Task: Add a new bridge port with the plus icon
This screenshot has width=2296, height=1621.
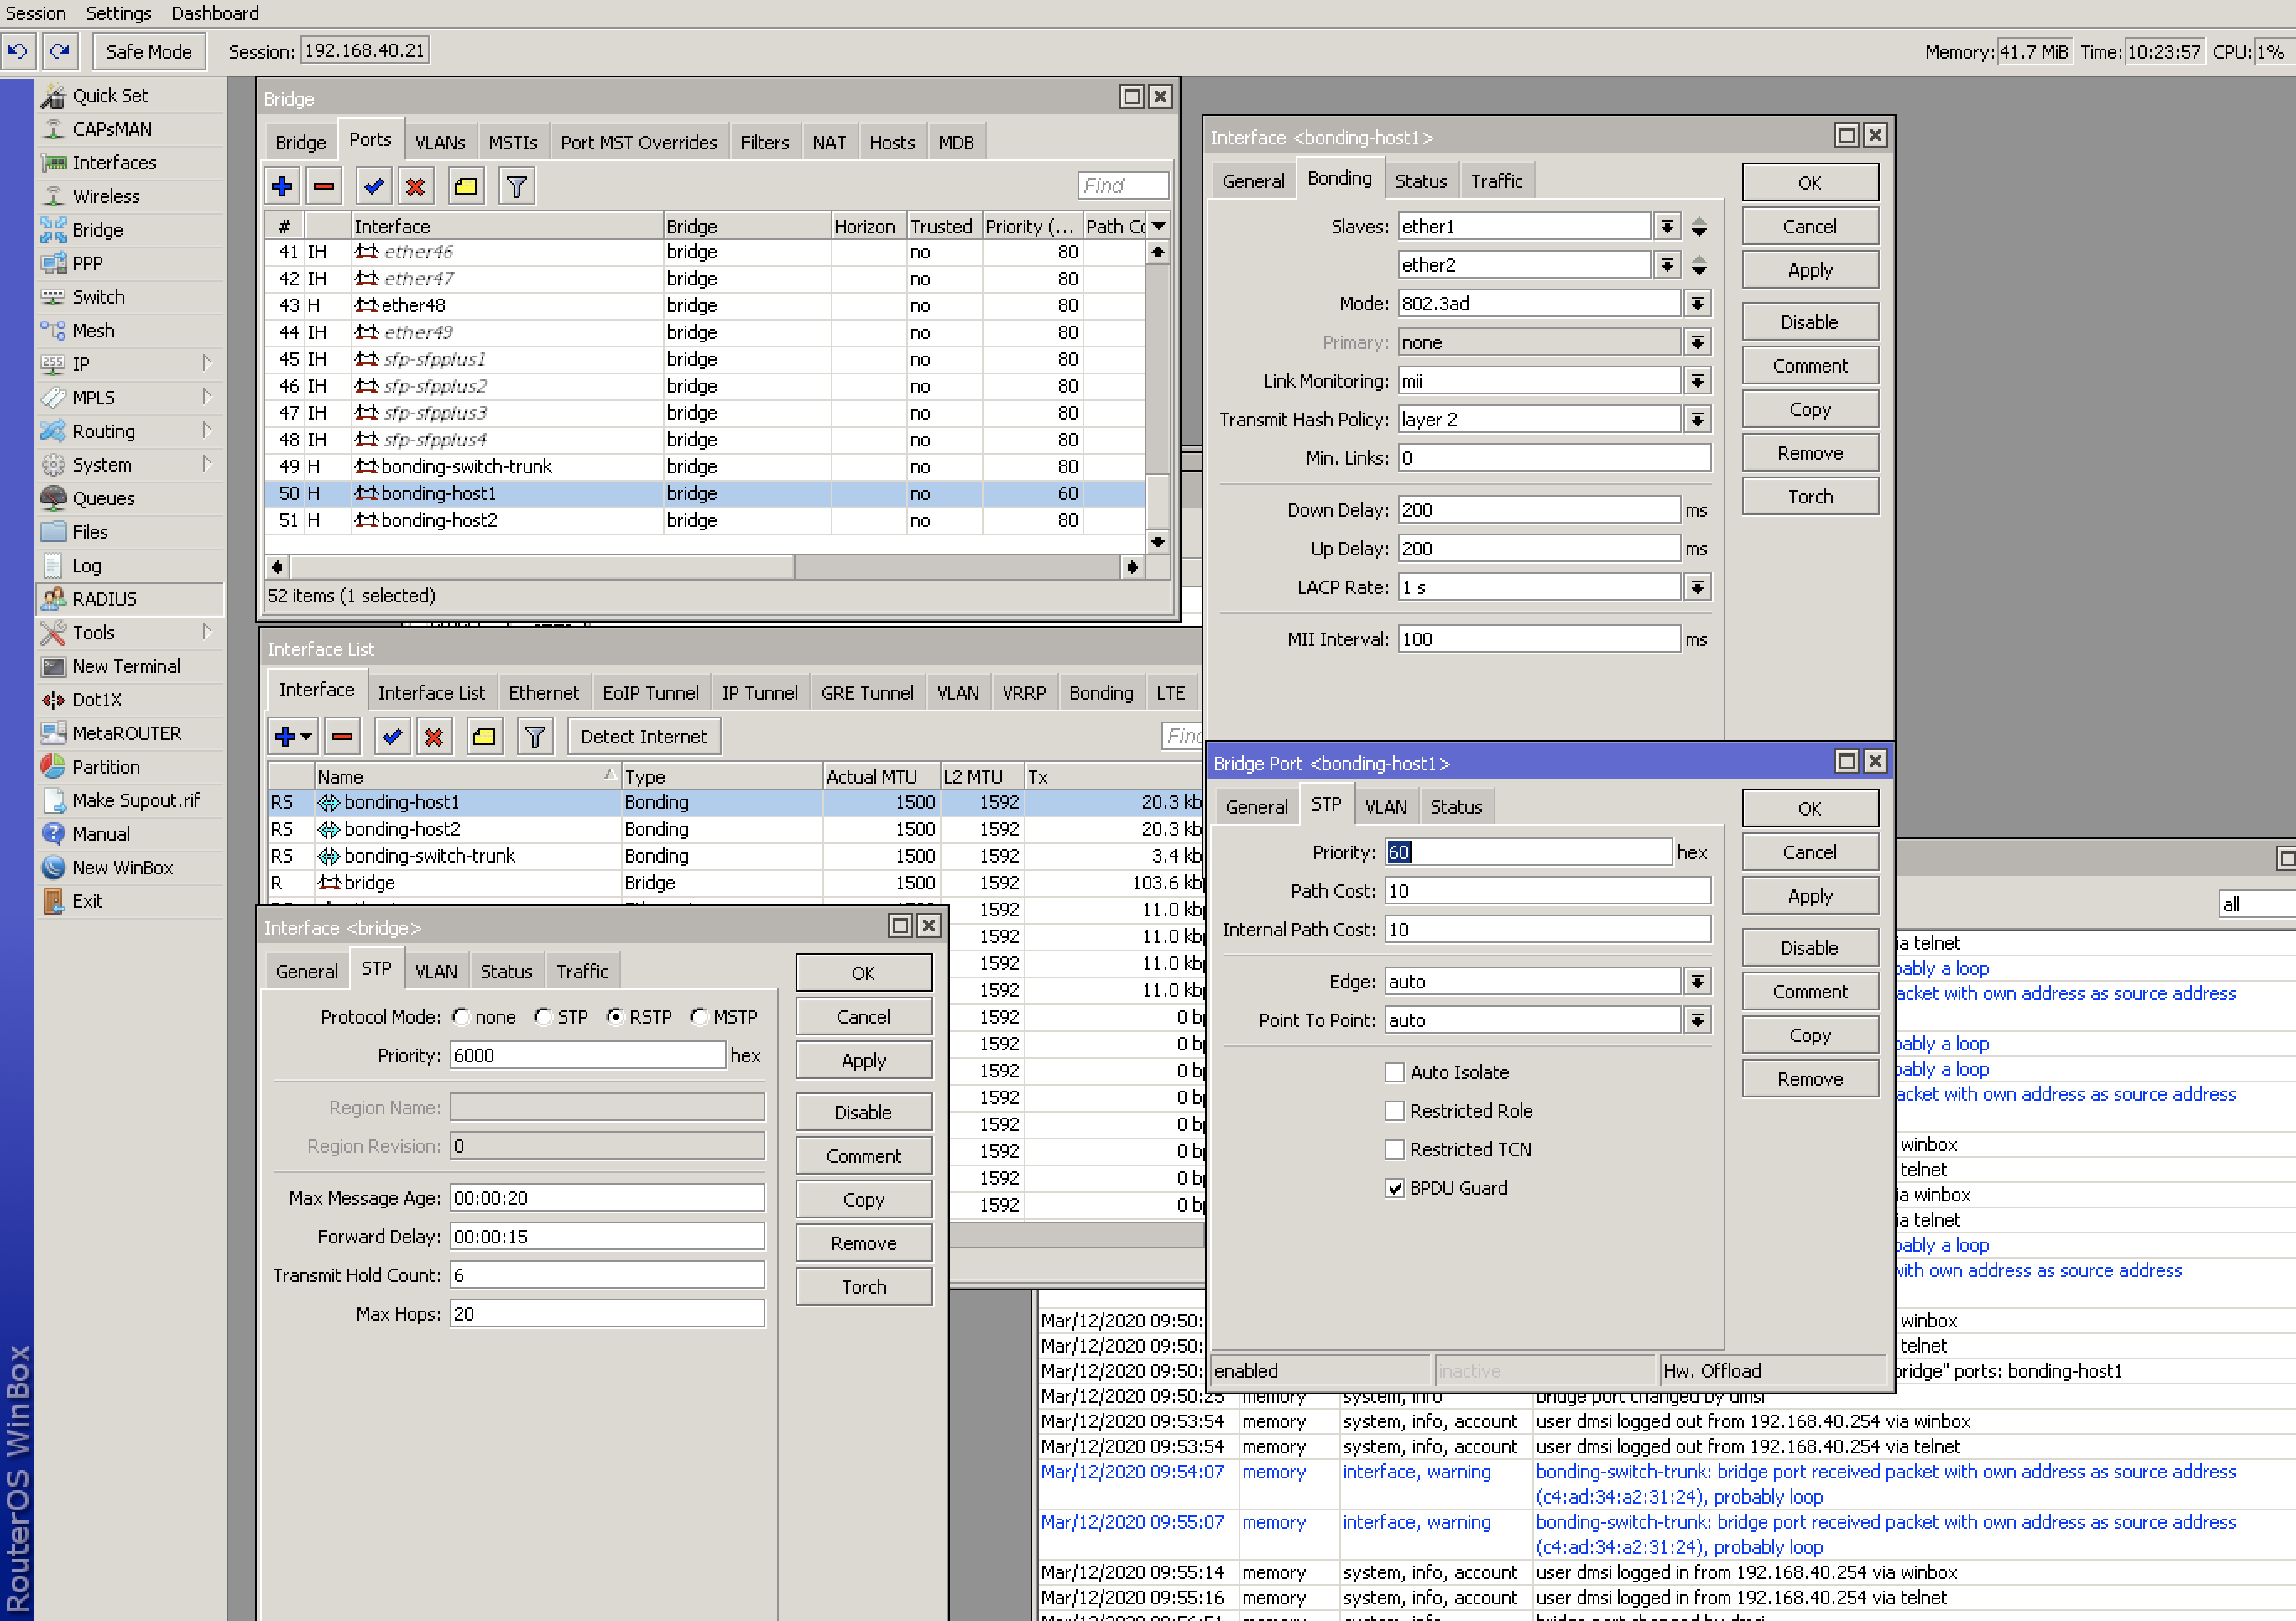Action: 281,185
